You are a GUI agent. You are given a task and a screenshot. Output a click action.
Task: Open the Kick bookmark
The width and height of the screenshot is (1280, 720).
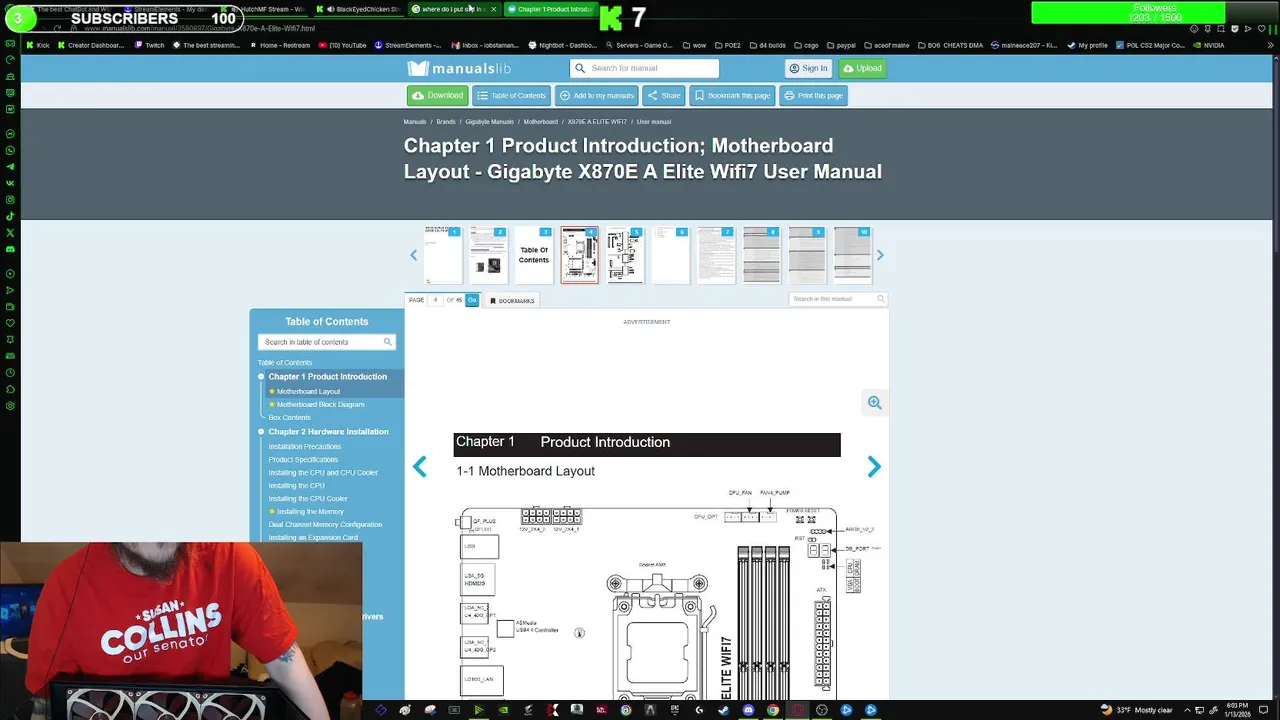(x=38, y=45)
